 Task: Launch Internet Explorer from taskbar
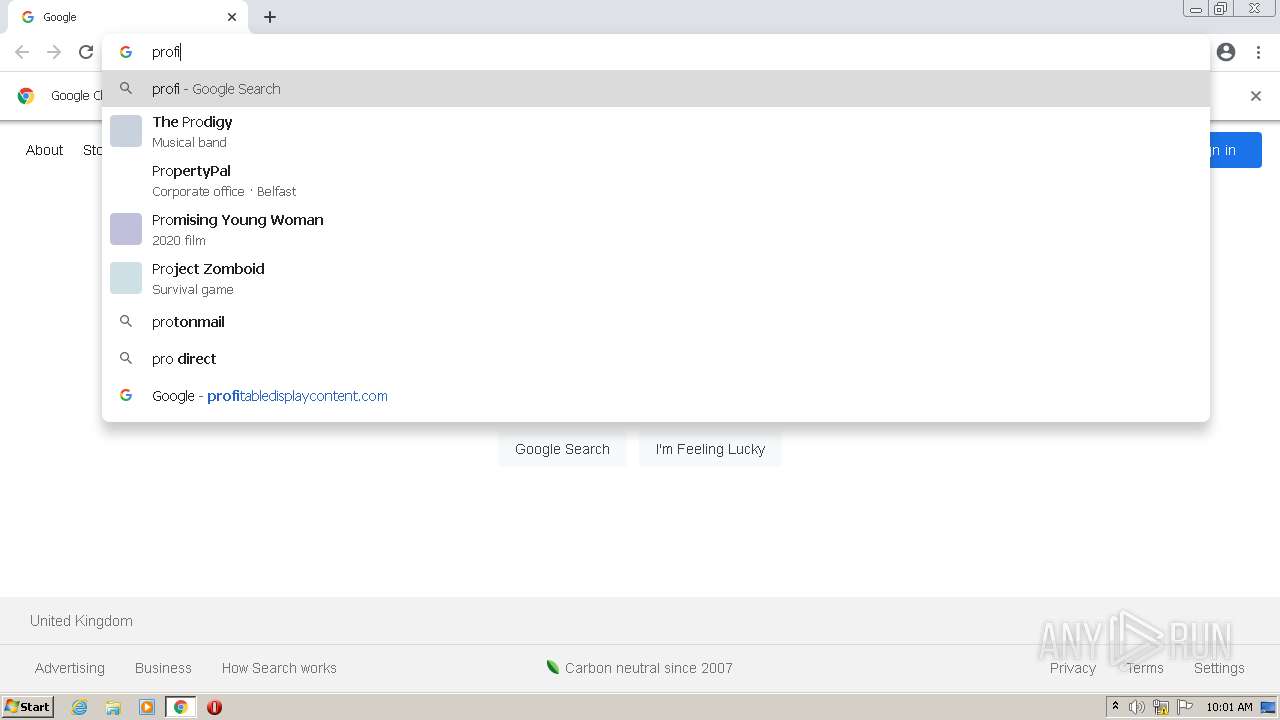click(79, 707)
